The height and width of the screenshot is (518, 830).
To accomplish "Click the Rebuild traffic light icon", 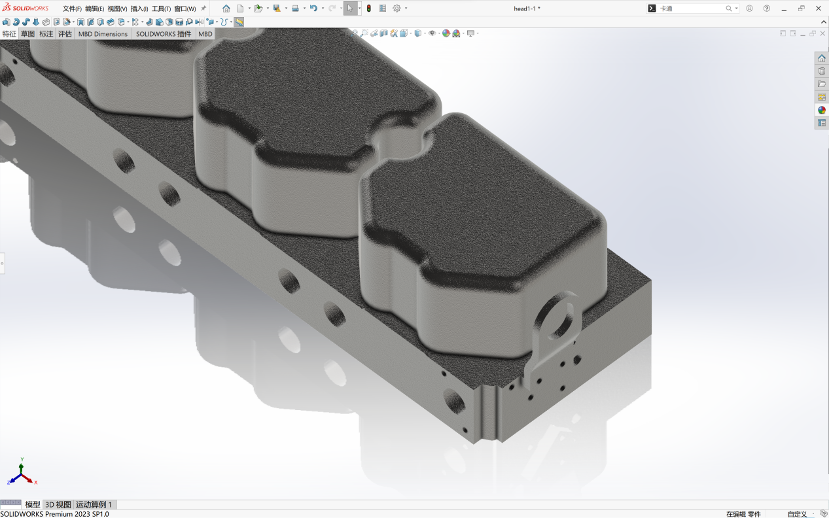I will [367, 8].
